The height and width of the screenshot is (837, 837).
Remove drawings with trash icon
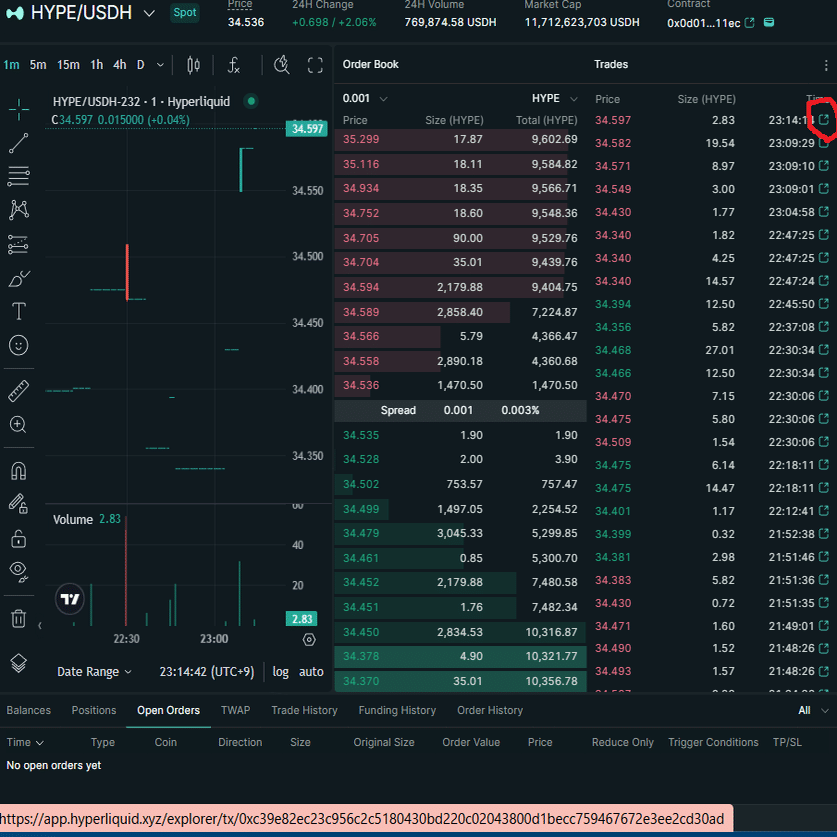(19, 619)
